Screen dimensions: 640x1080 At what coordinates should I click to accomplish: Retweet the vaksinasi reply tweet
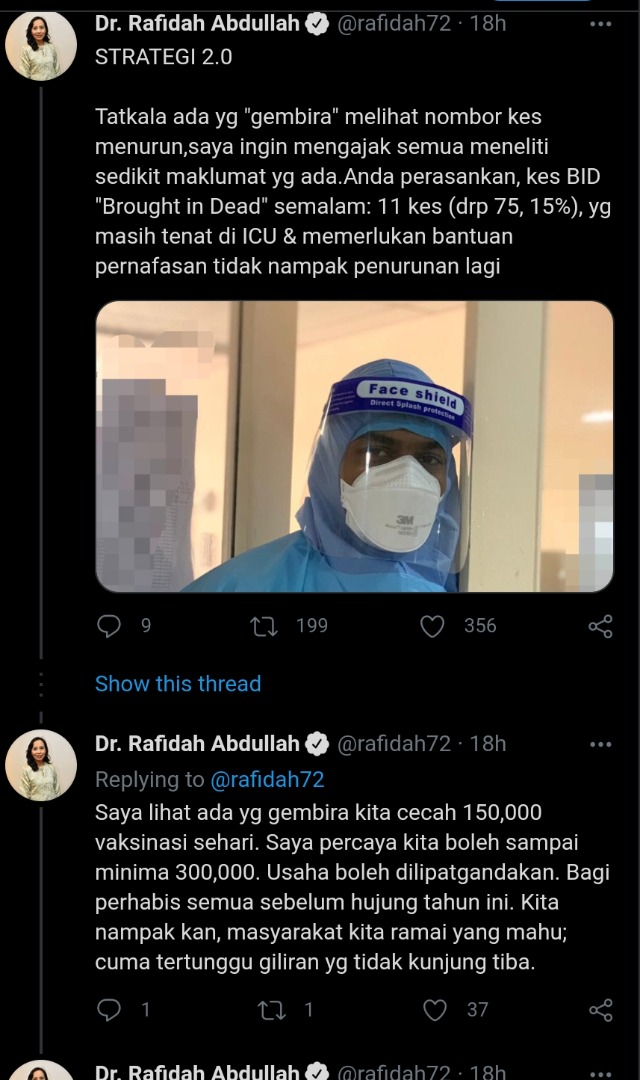click(271, 1010)
